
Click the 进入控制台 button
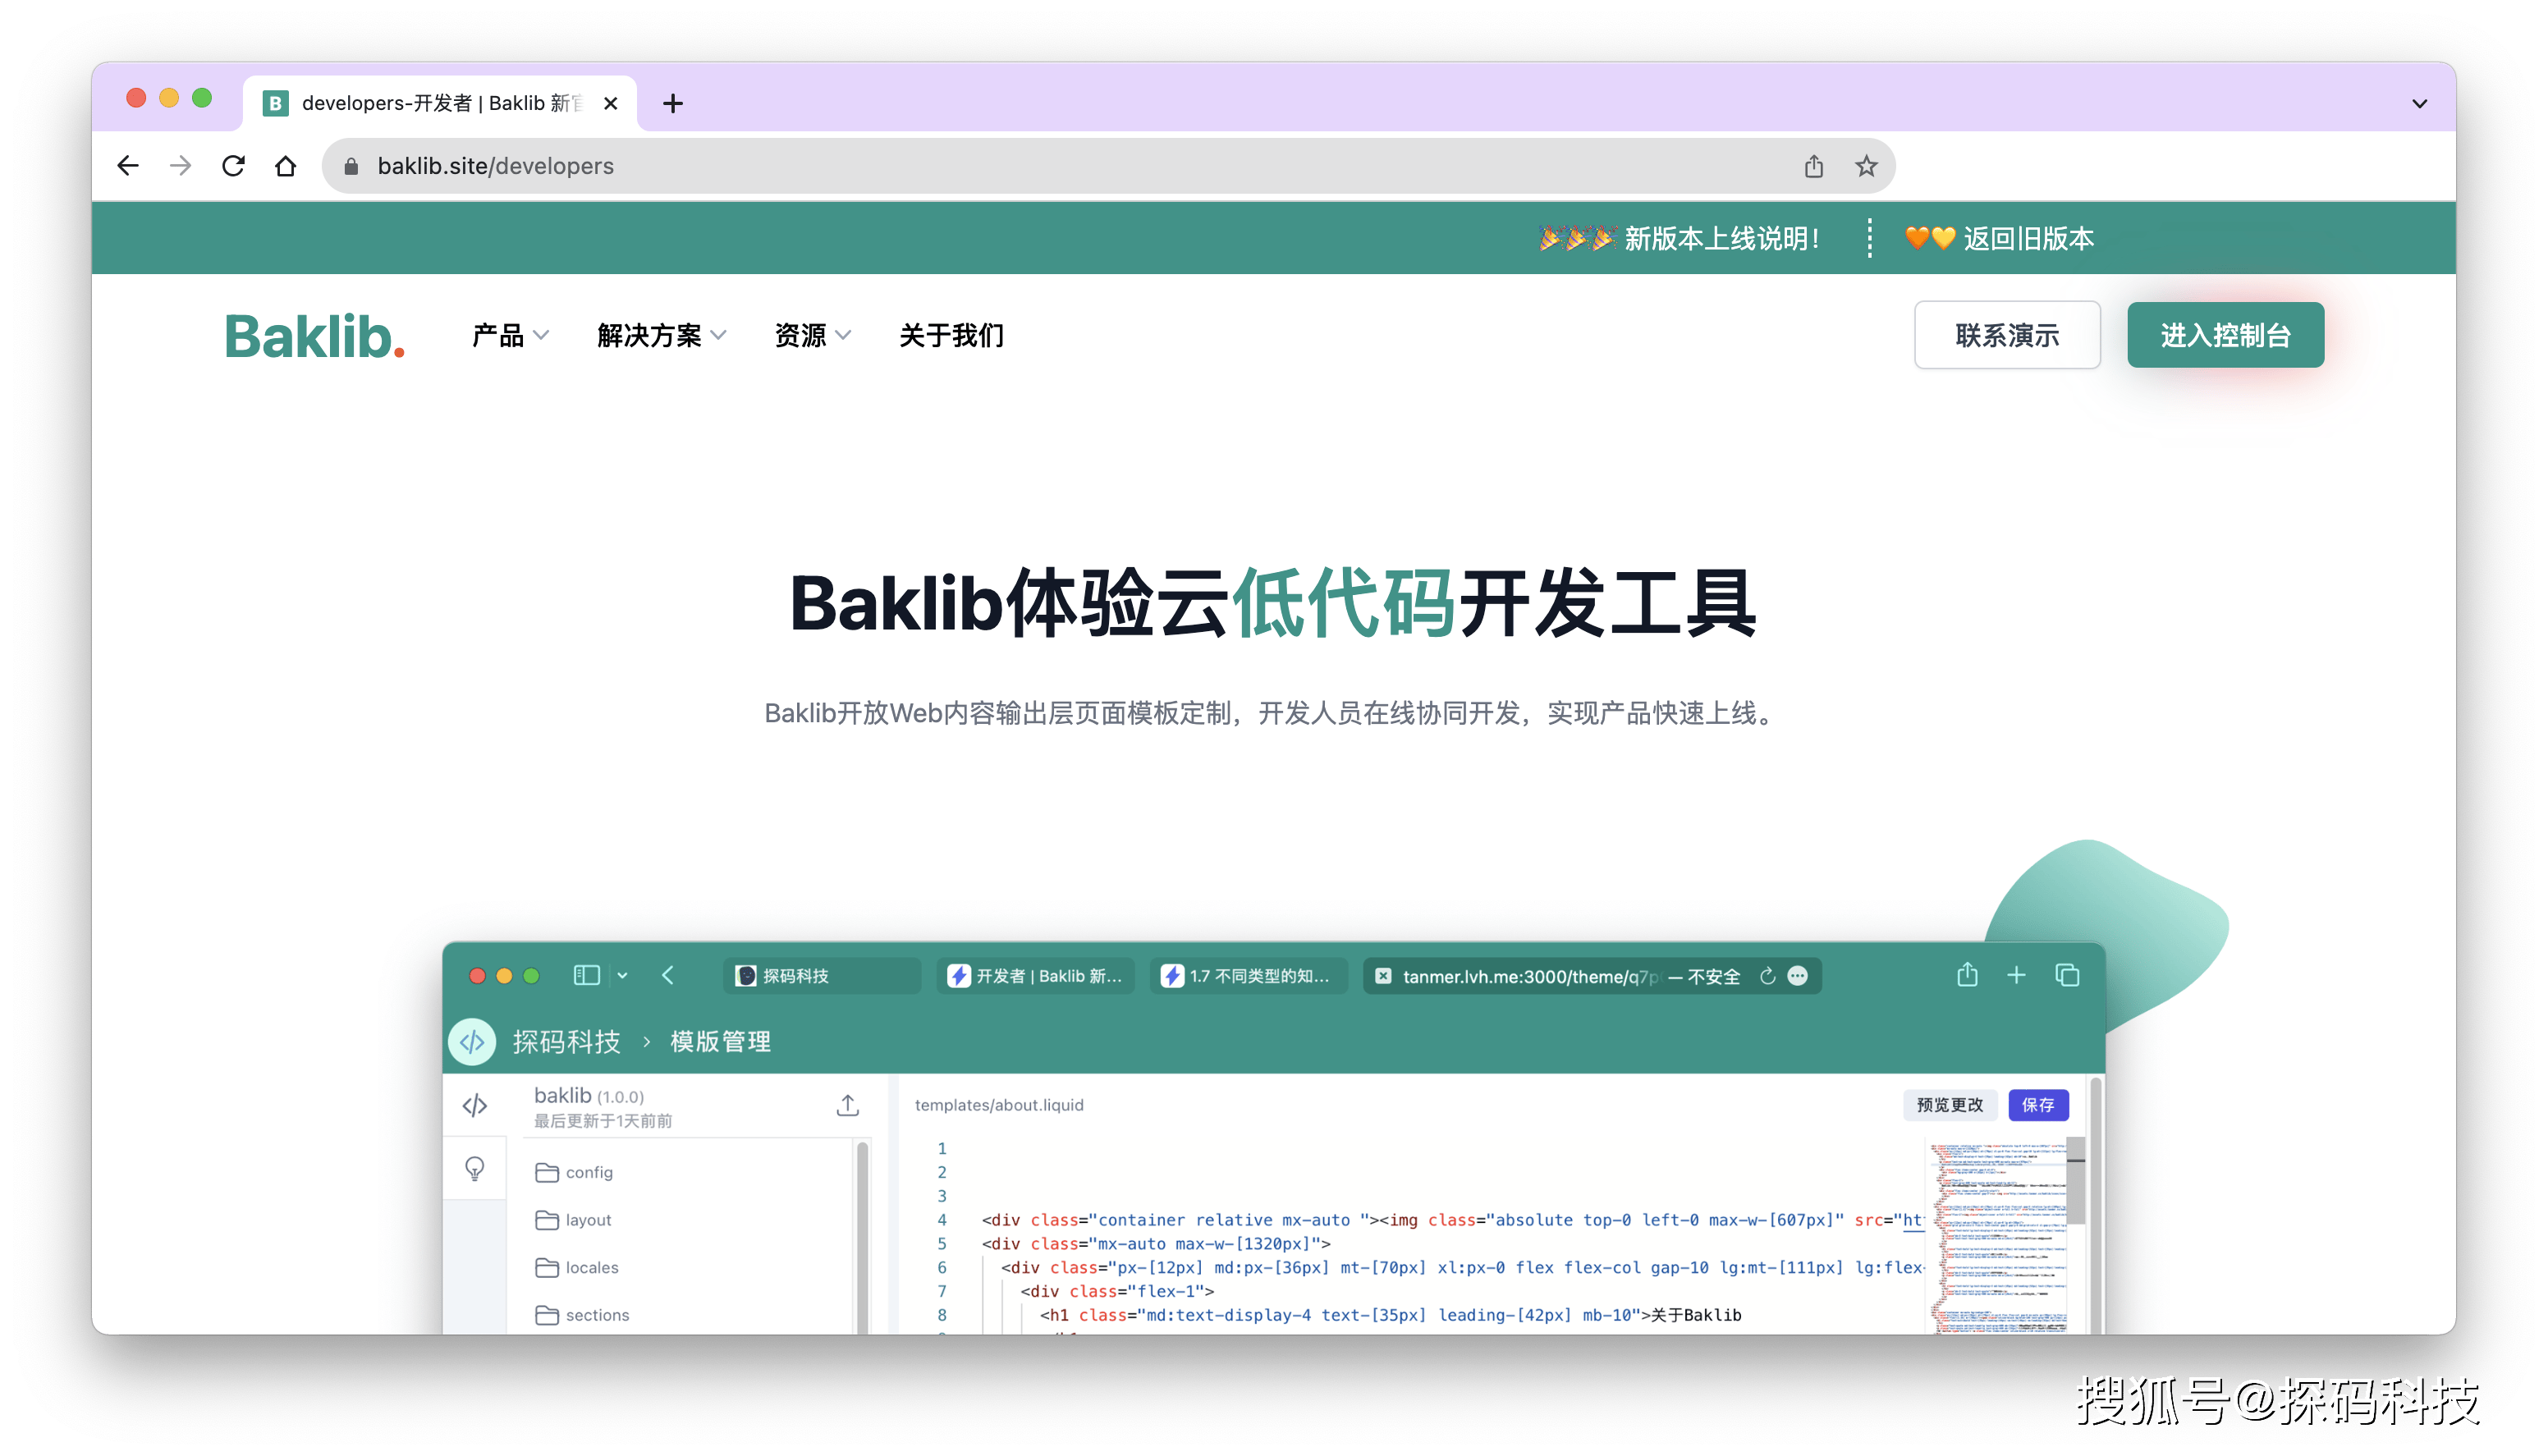click(x=2225, y=336)
